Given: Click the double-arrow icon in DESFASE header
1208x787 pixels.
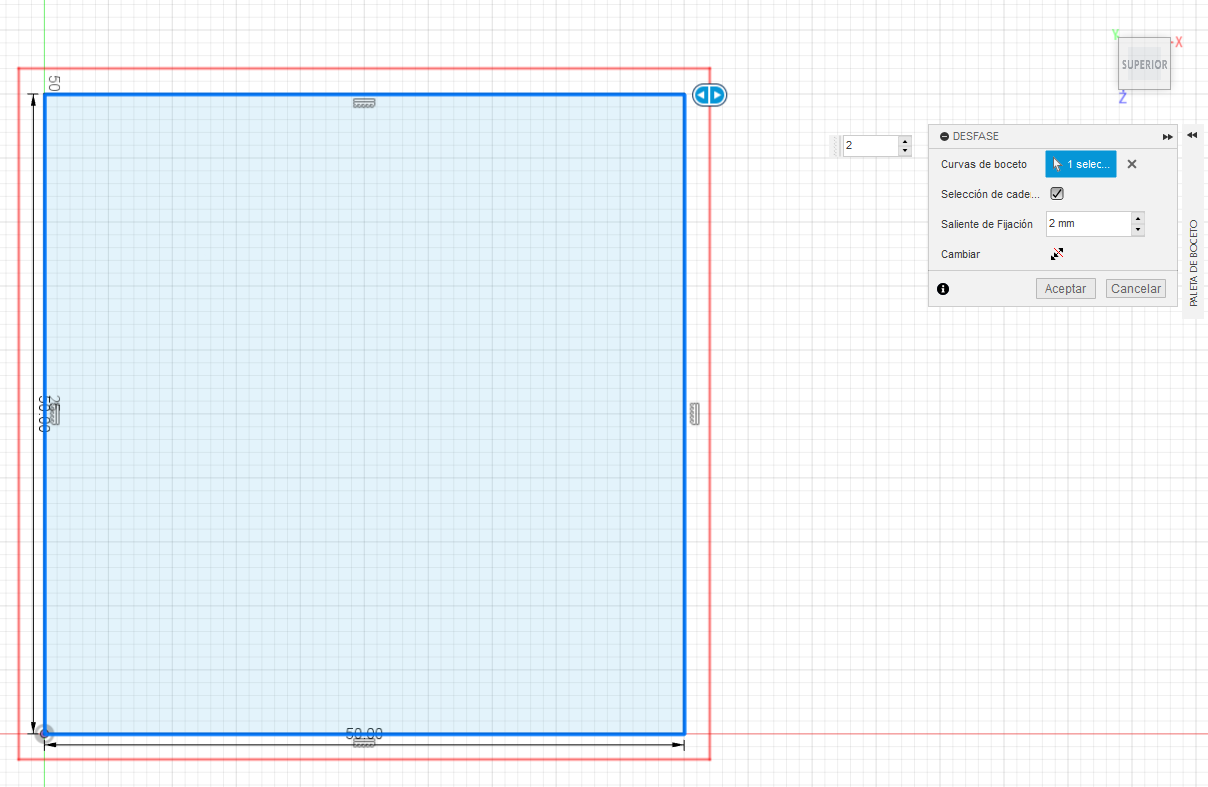Looking at the screenshot, I should coord(1167,137).
